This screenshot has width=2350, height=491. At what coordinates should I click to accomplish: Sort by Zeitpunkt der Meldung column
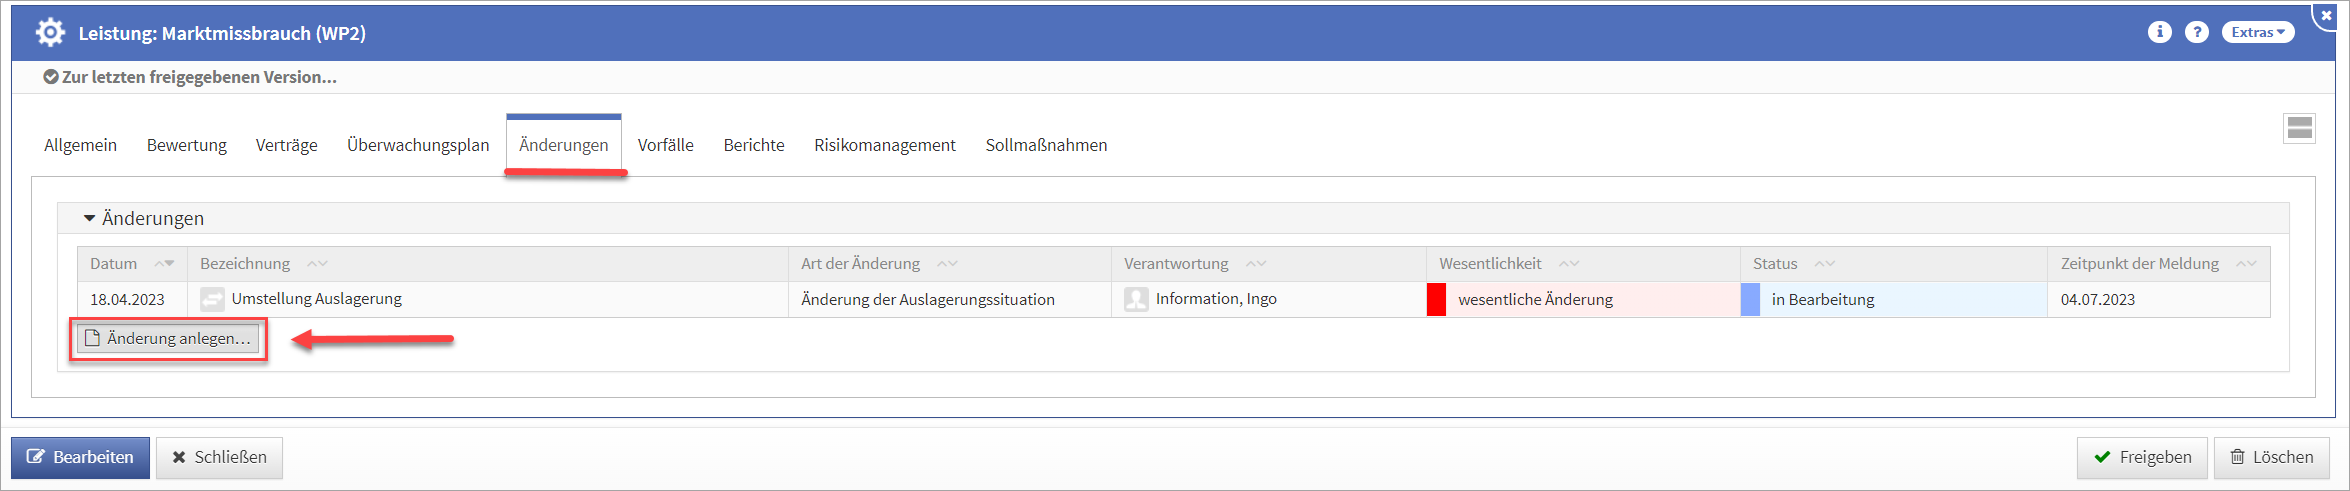point(2246,264)
